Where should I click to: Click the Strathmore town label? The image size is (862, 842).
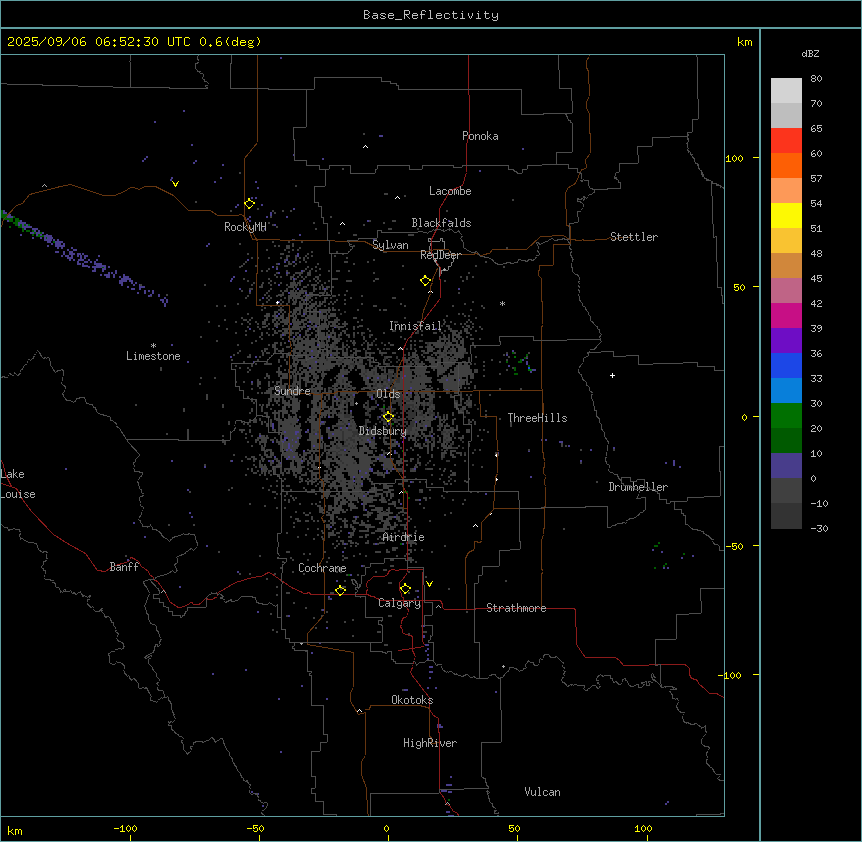coord(516,608)
